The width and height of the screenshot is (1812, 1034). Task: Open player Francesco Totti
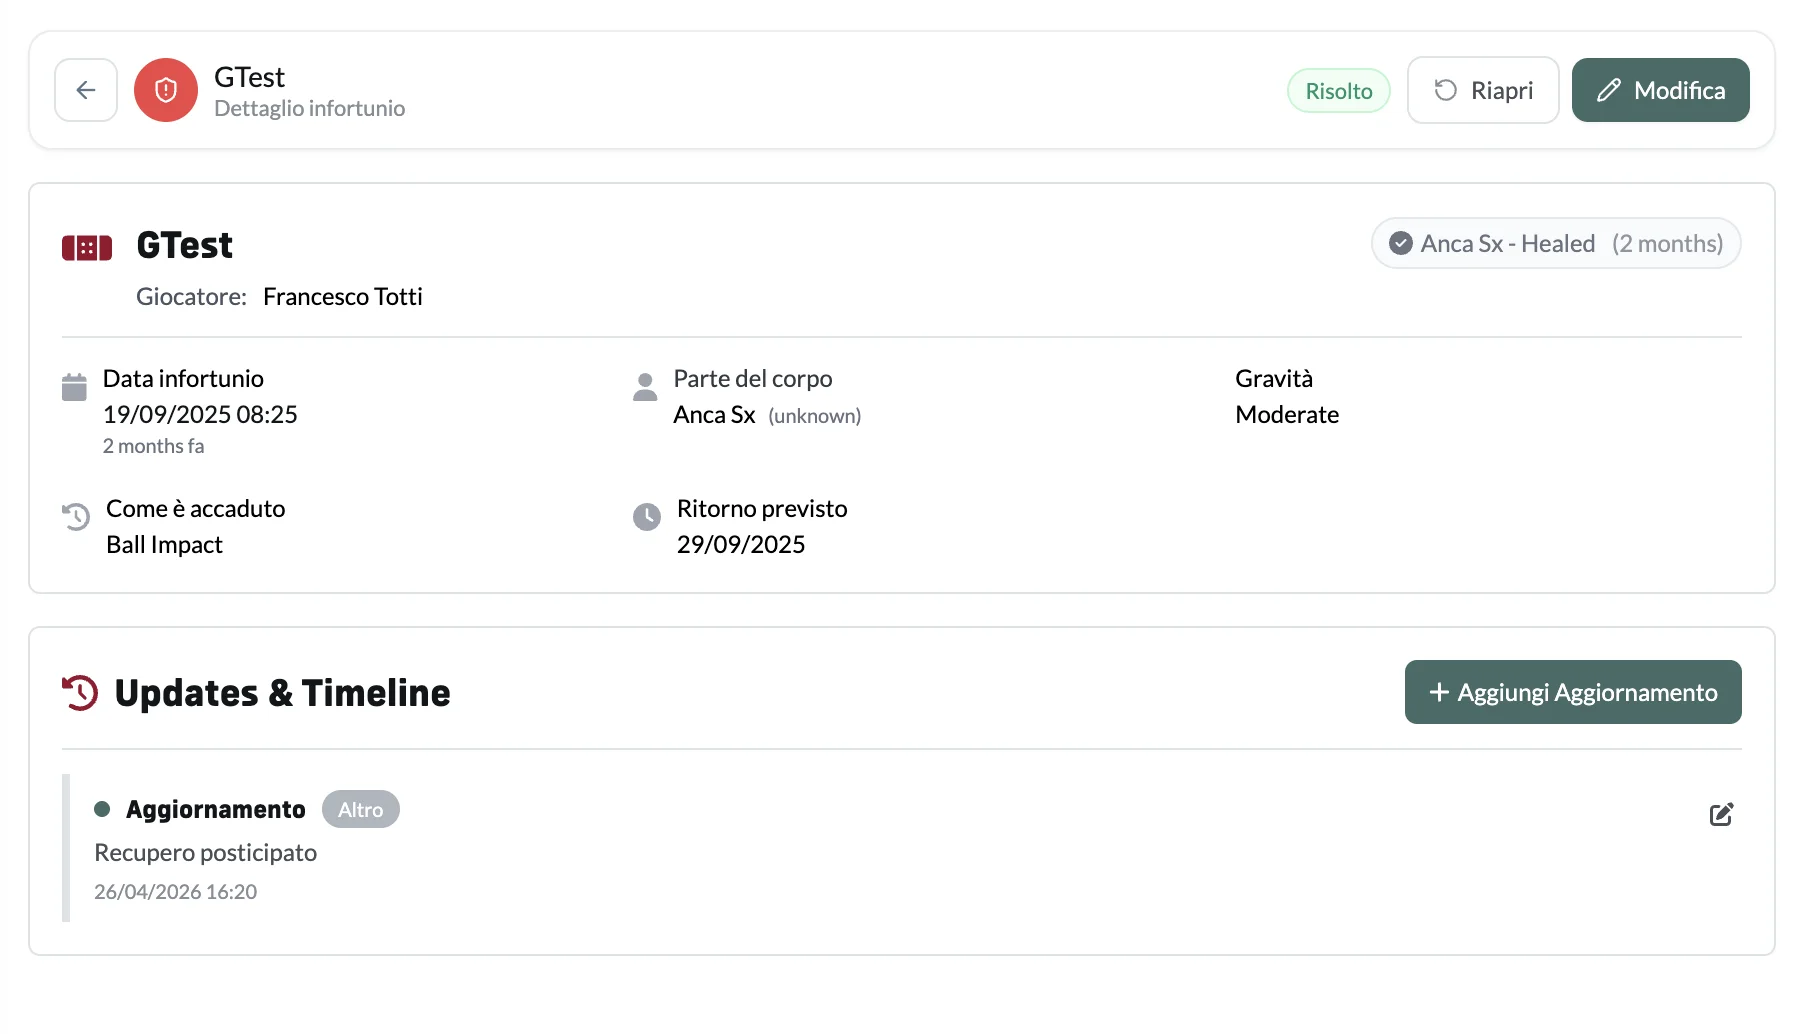click(x=343, y=297)
